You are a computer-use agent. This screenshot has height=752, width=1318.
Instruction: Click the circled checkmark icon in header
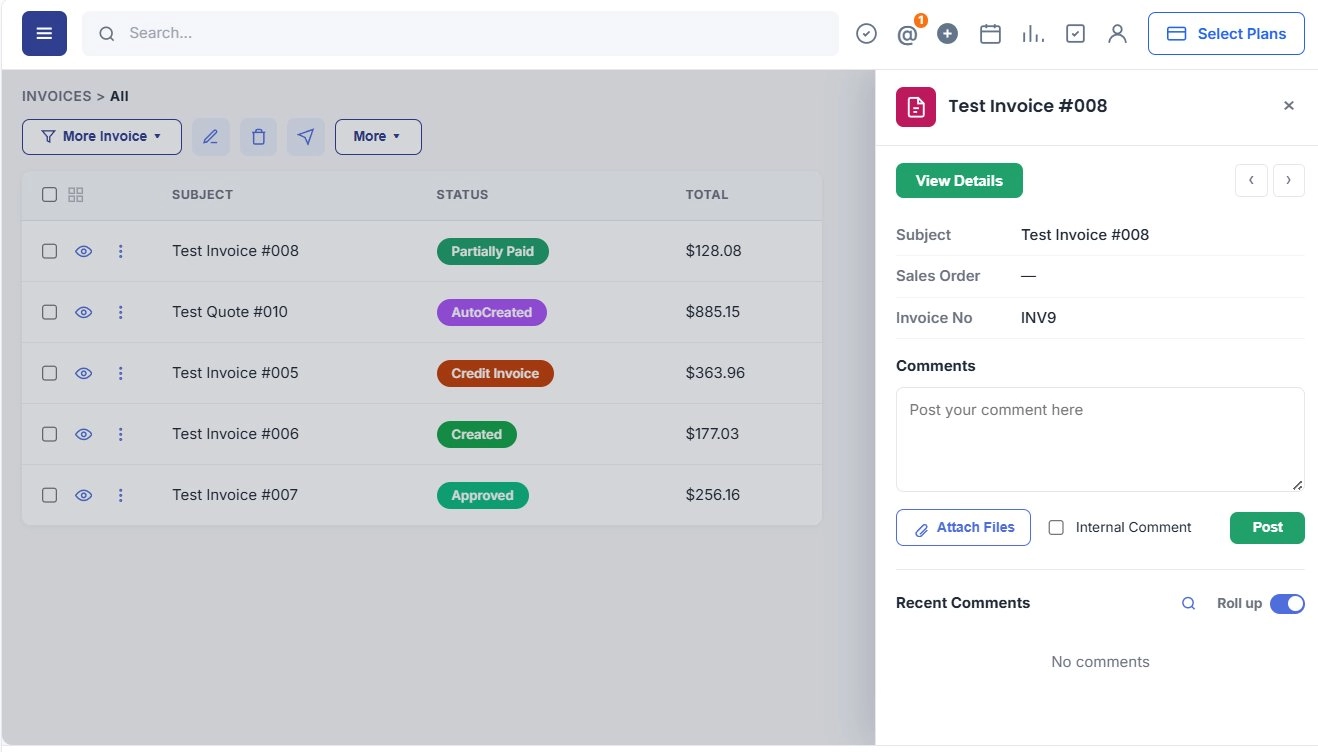[867, 34]
